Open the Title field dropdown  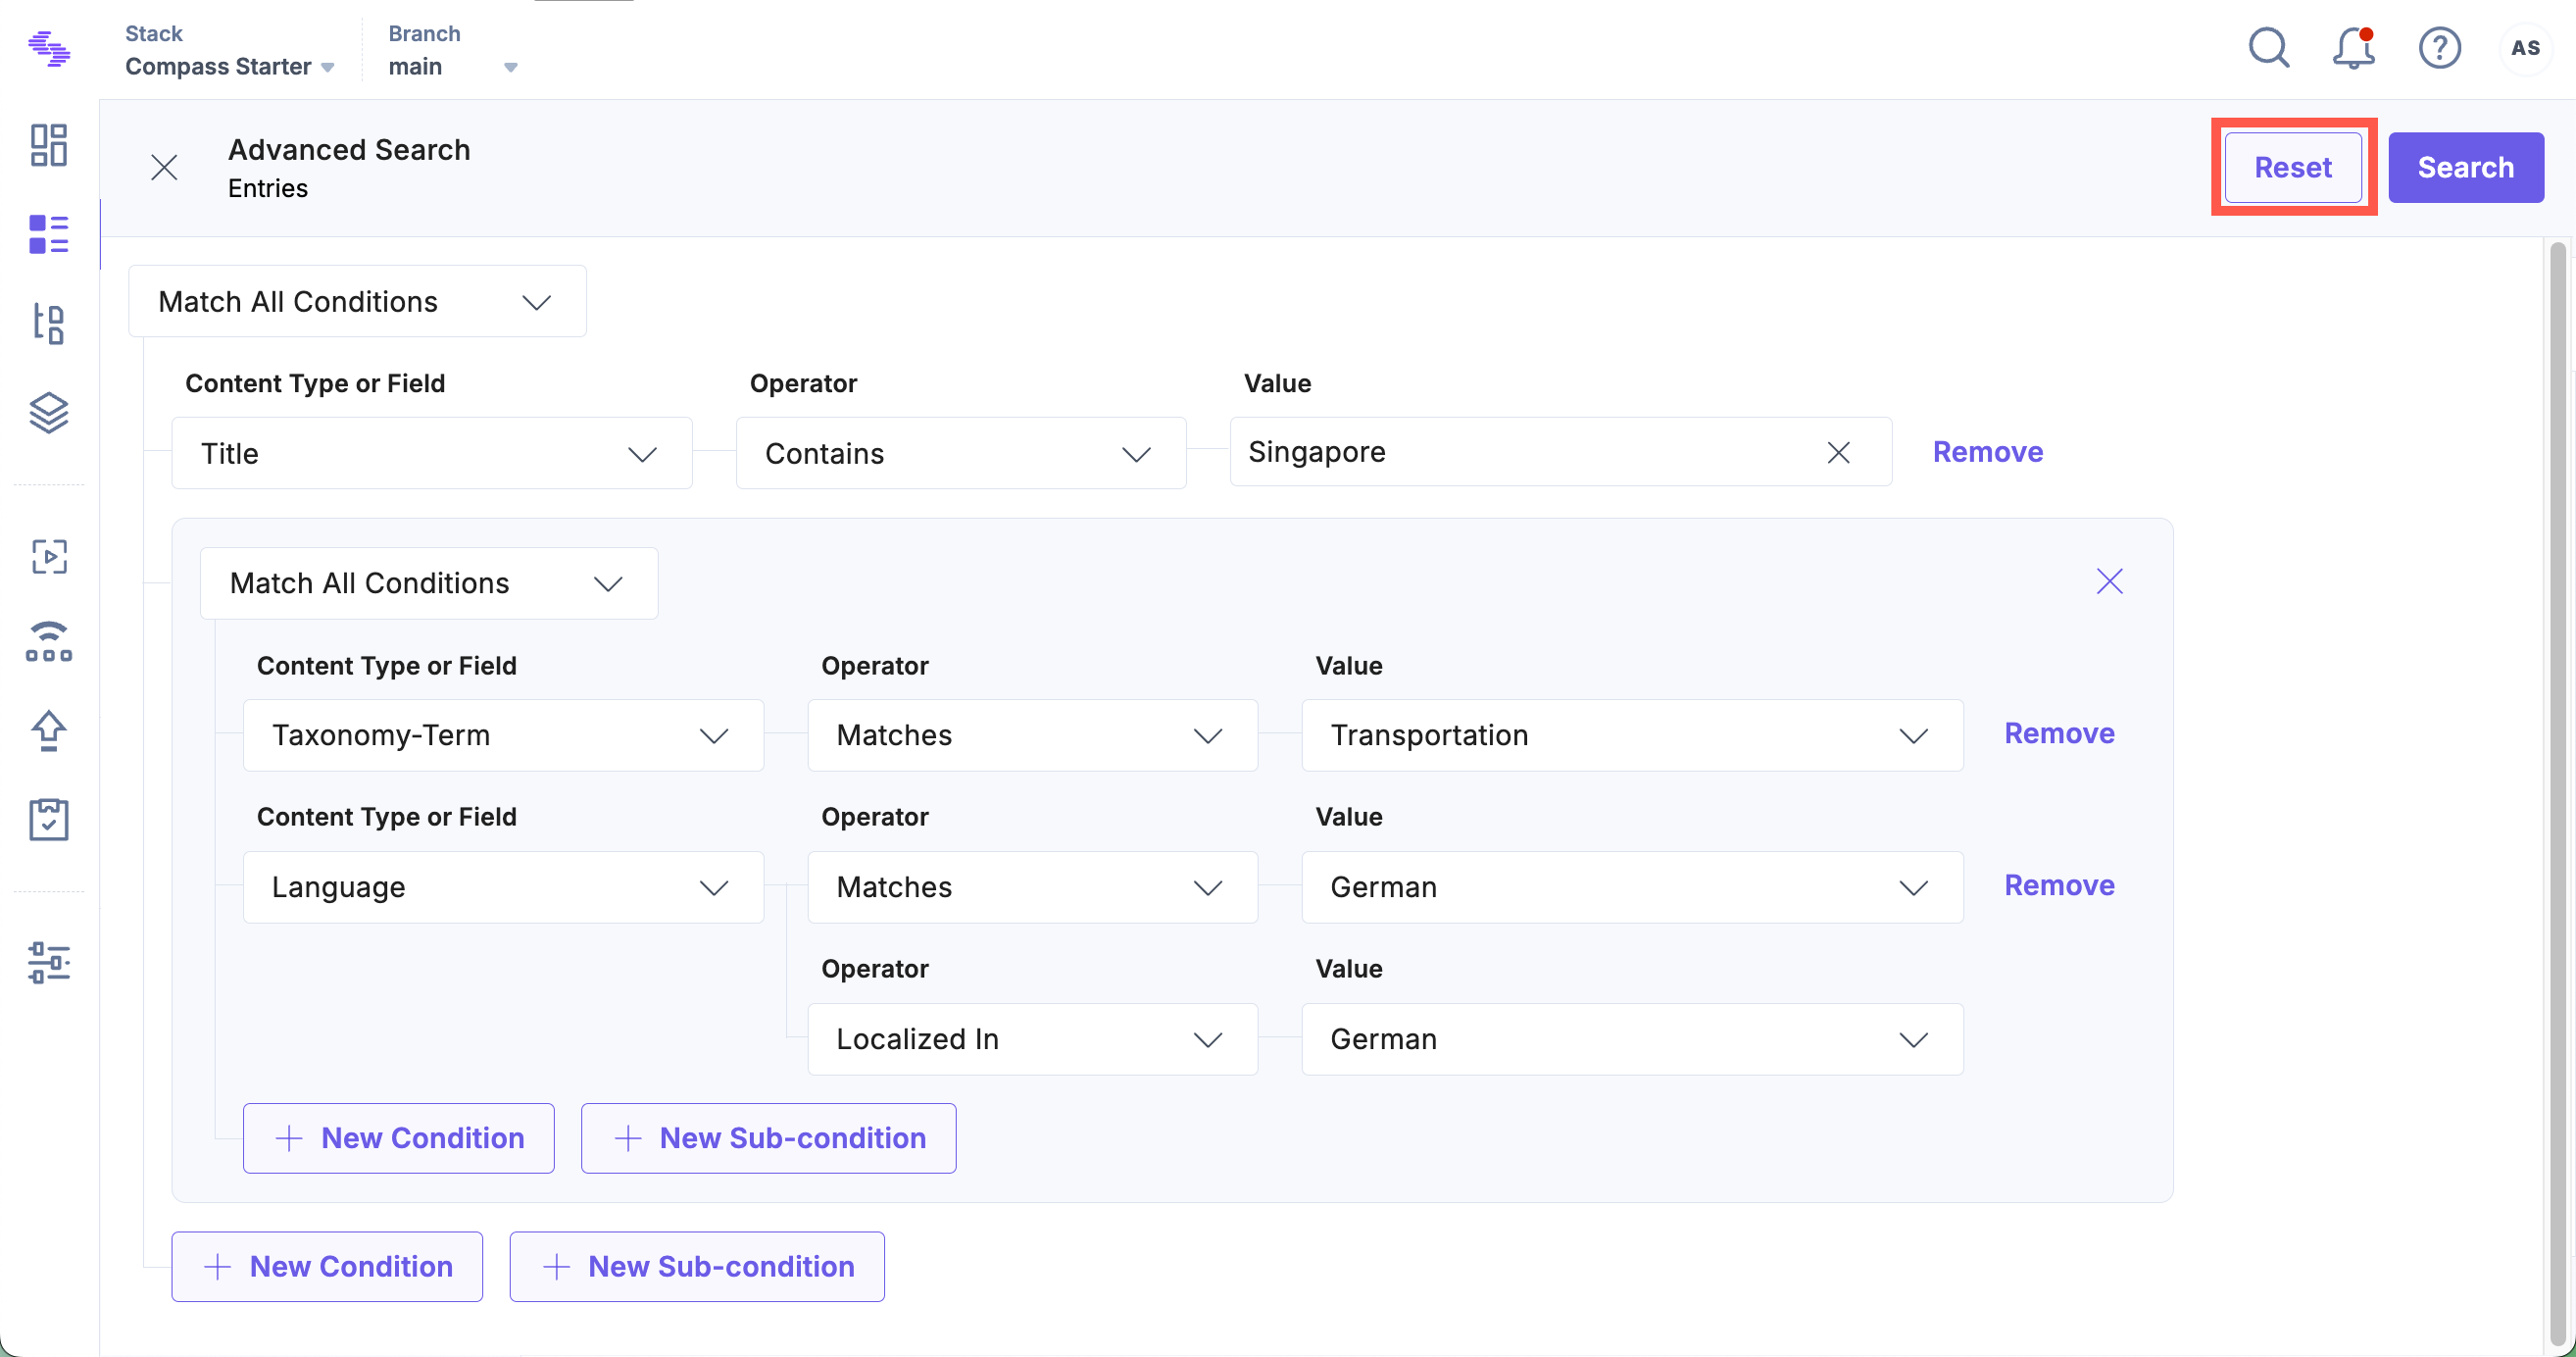(432, 453)
